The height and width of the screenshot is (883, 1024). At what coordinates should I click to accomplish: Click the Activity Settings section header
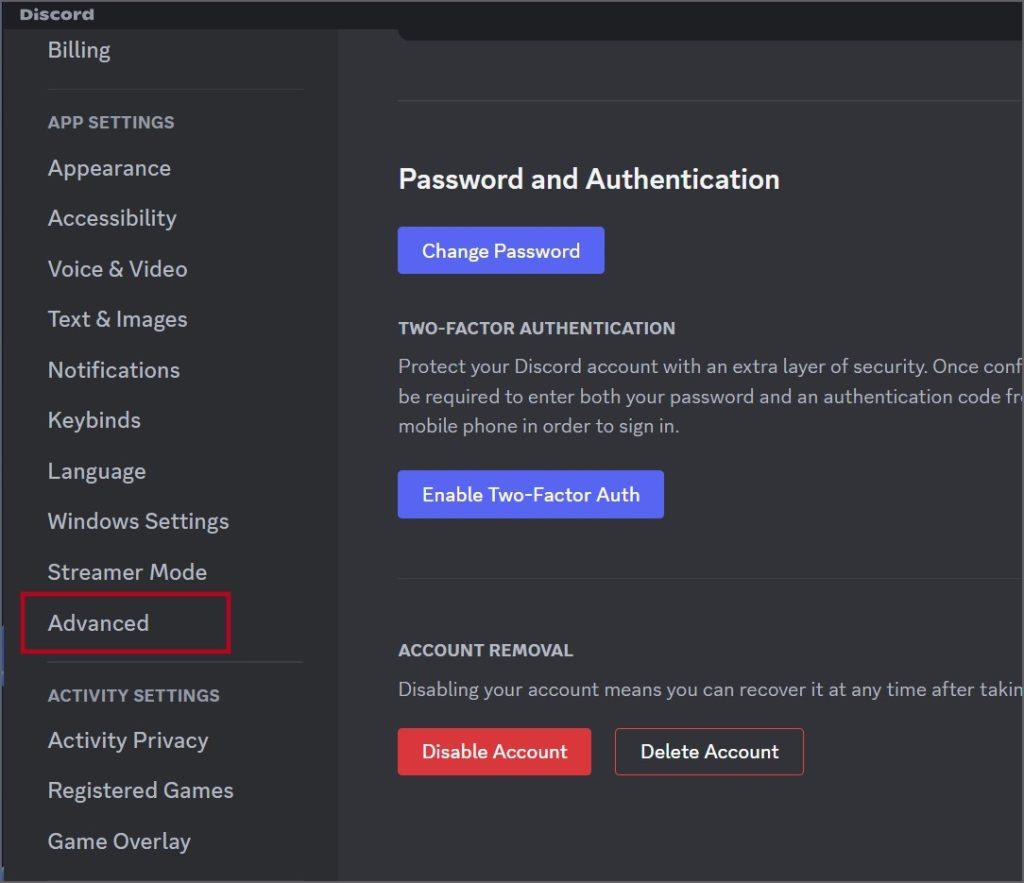tap(134, 696)
